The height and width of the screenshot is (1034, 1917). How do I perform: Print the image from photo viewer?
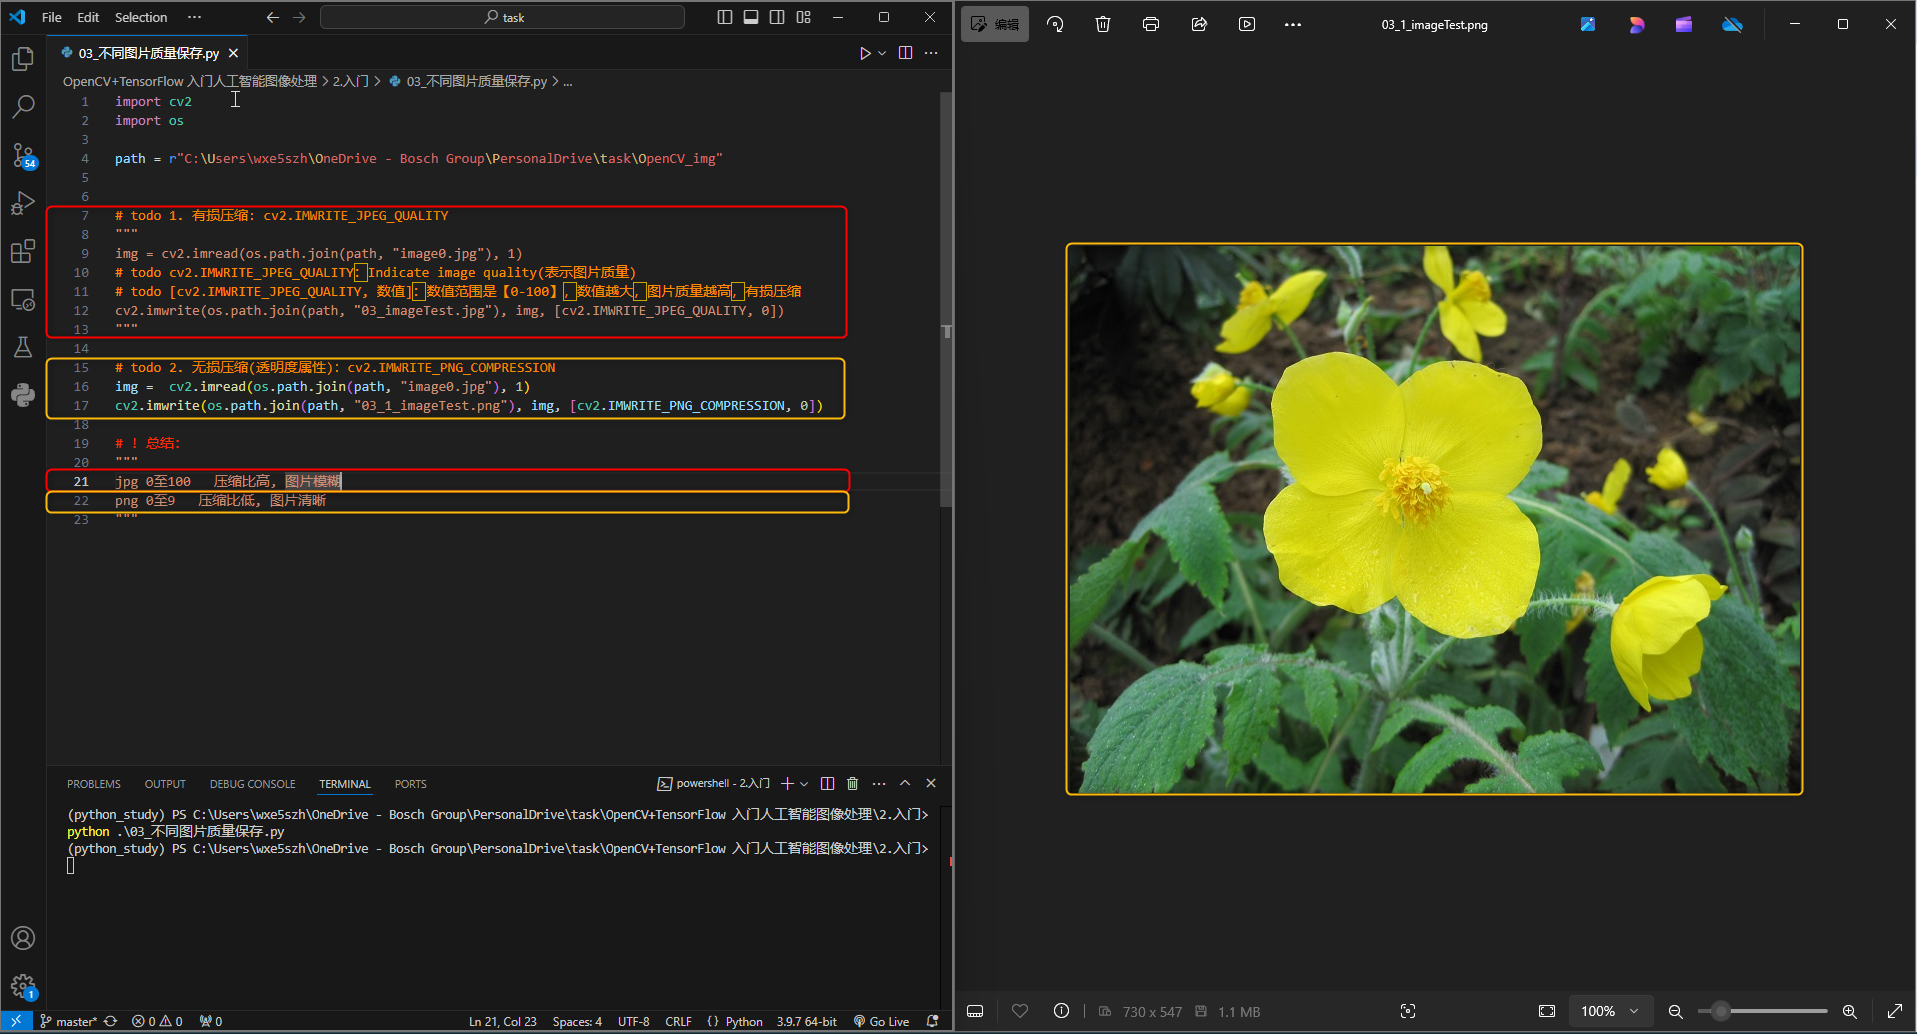1151,25
